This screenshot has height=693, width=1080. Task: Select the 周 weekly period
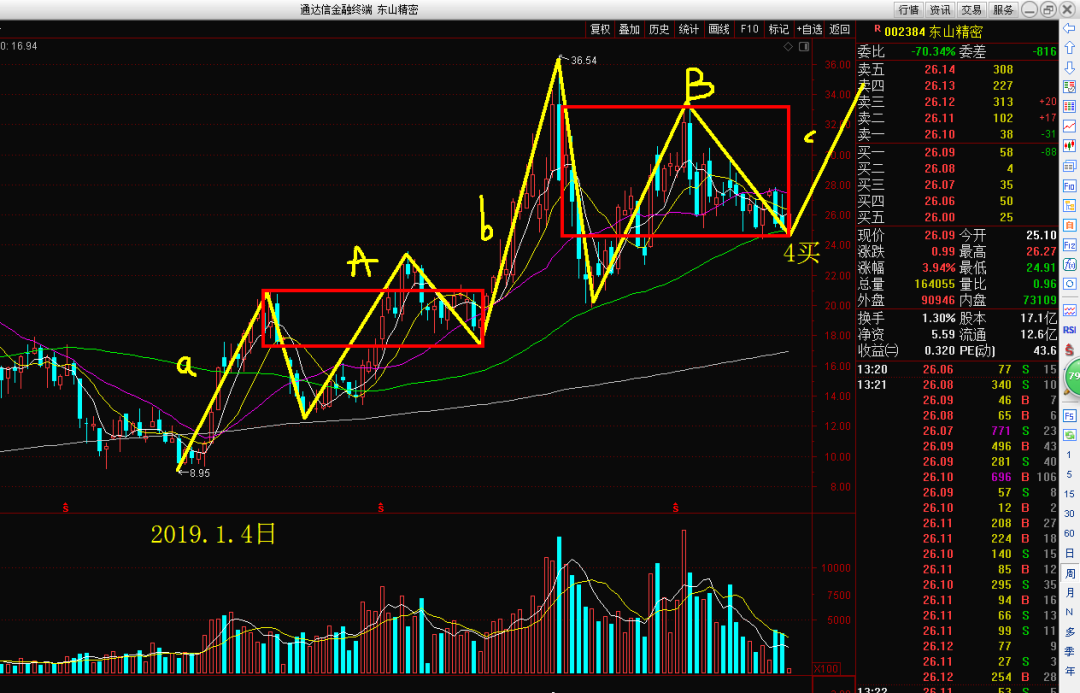1070,573
